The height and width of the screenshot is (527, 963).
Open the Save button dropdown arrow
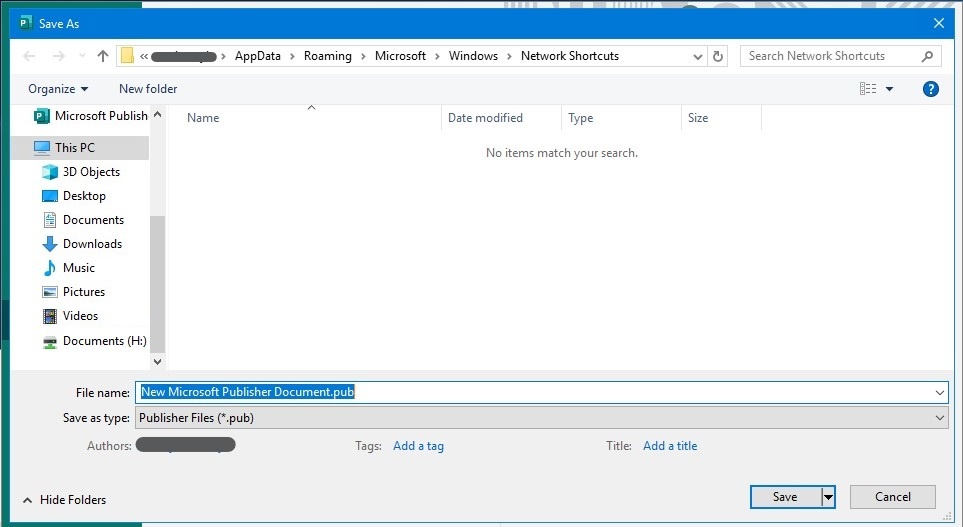point(828,497)
